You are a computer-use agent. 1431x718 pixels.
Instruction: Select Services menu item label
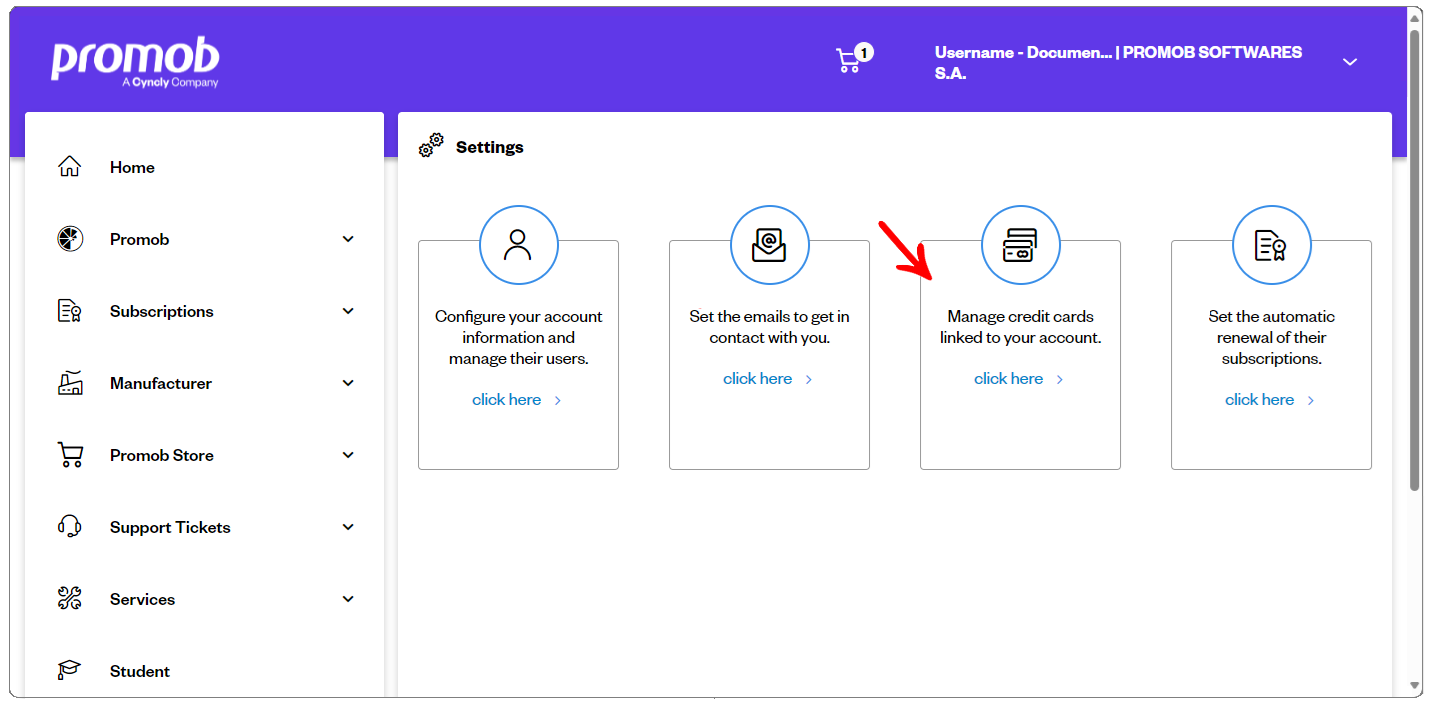[142, 599]
